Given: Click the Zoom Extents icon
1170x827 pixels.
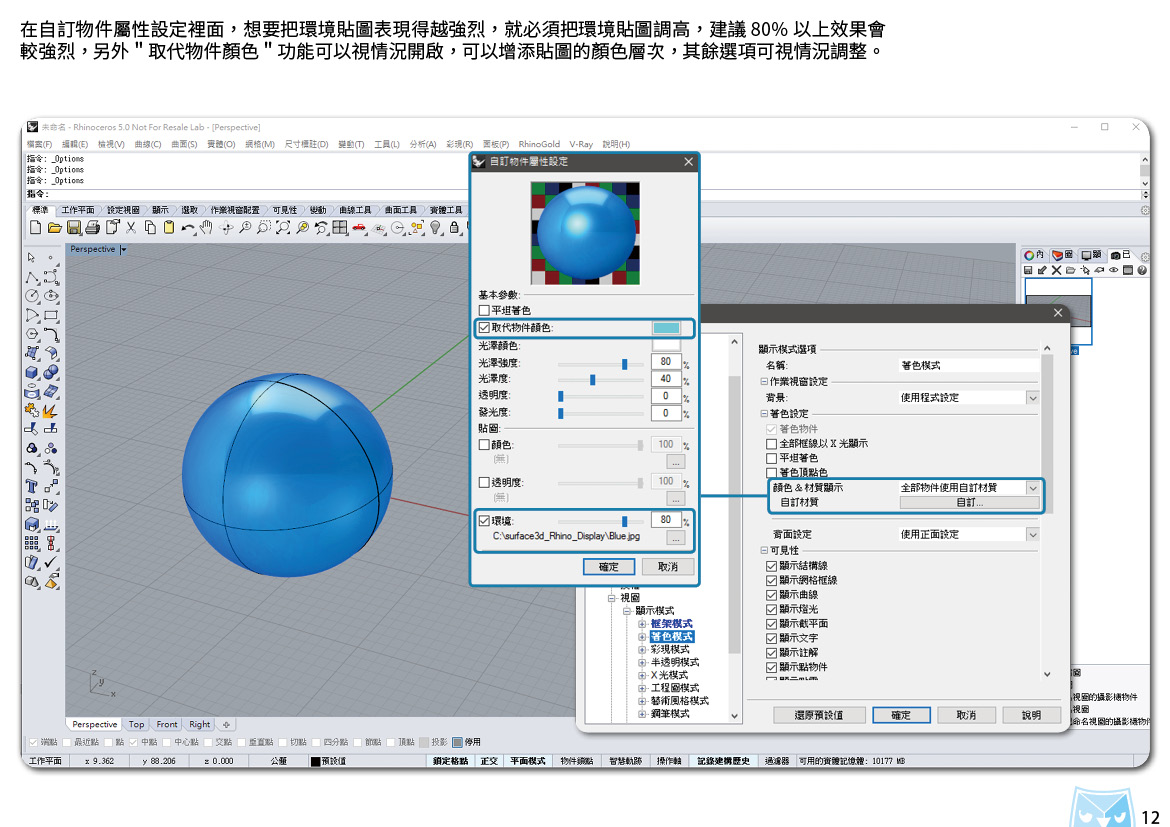Looking at the screenshot, I should click(x=283, y=228).
